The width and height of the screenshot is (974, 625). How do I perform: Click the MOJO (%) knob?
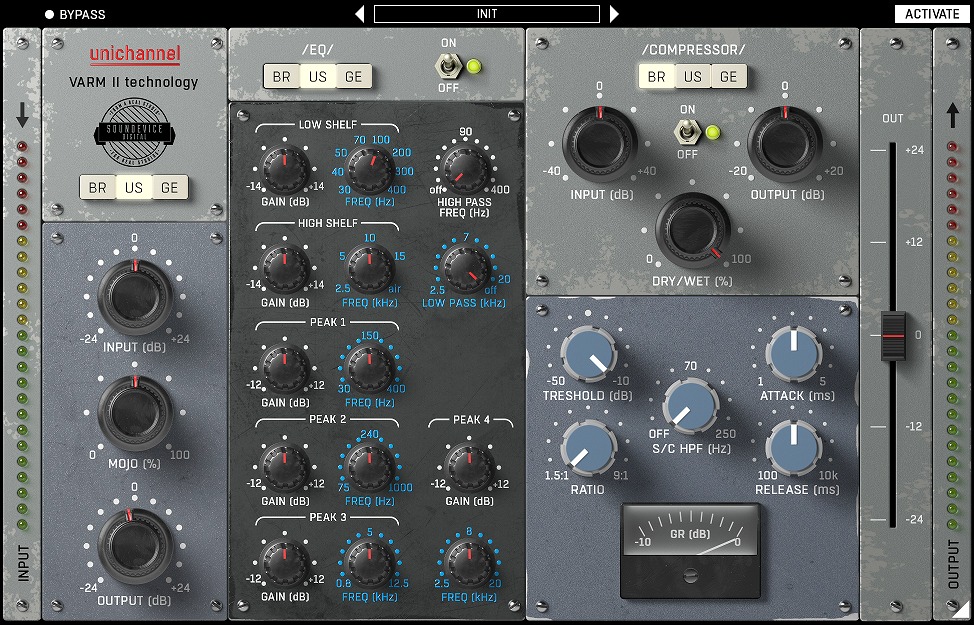point(134,411)
